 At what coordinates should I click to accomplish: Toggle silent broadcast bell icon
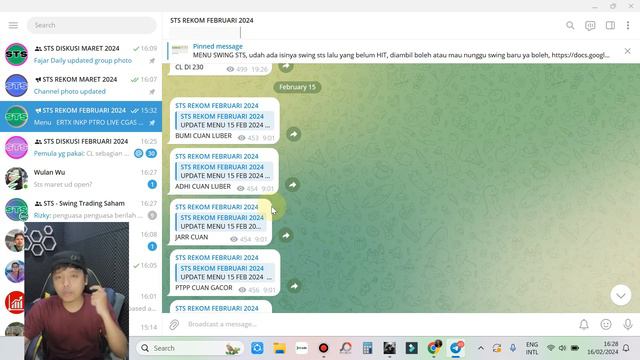pyautogui.click(x=584, y=324)
